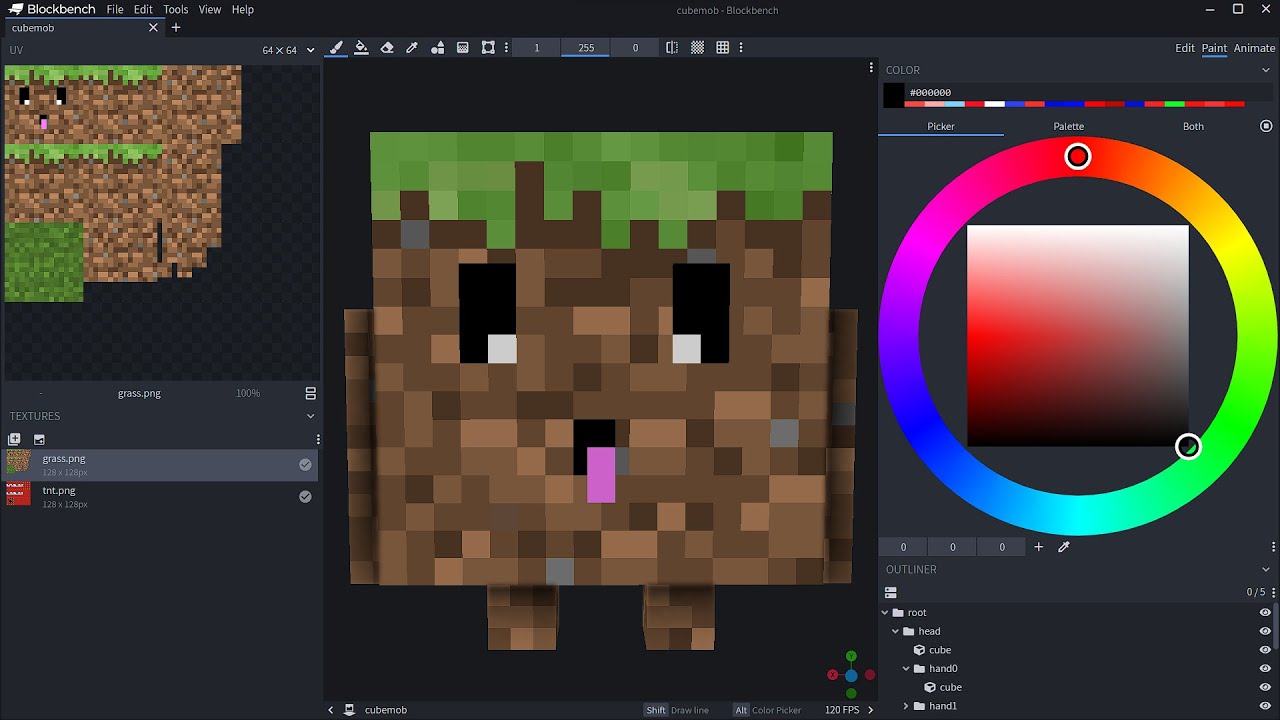Toggle mirror painting mode
This screenshot has width=1280, height=720.
coord(672,48)
